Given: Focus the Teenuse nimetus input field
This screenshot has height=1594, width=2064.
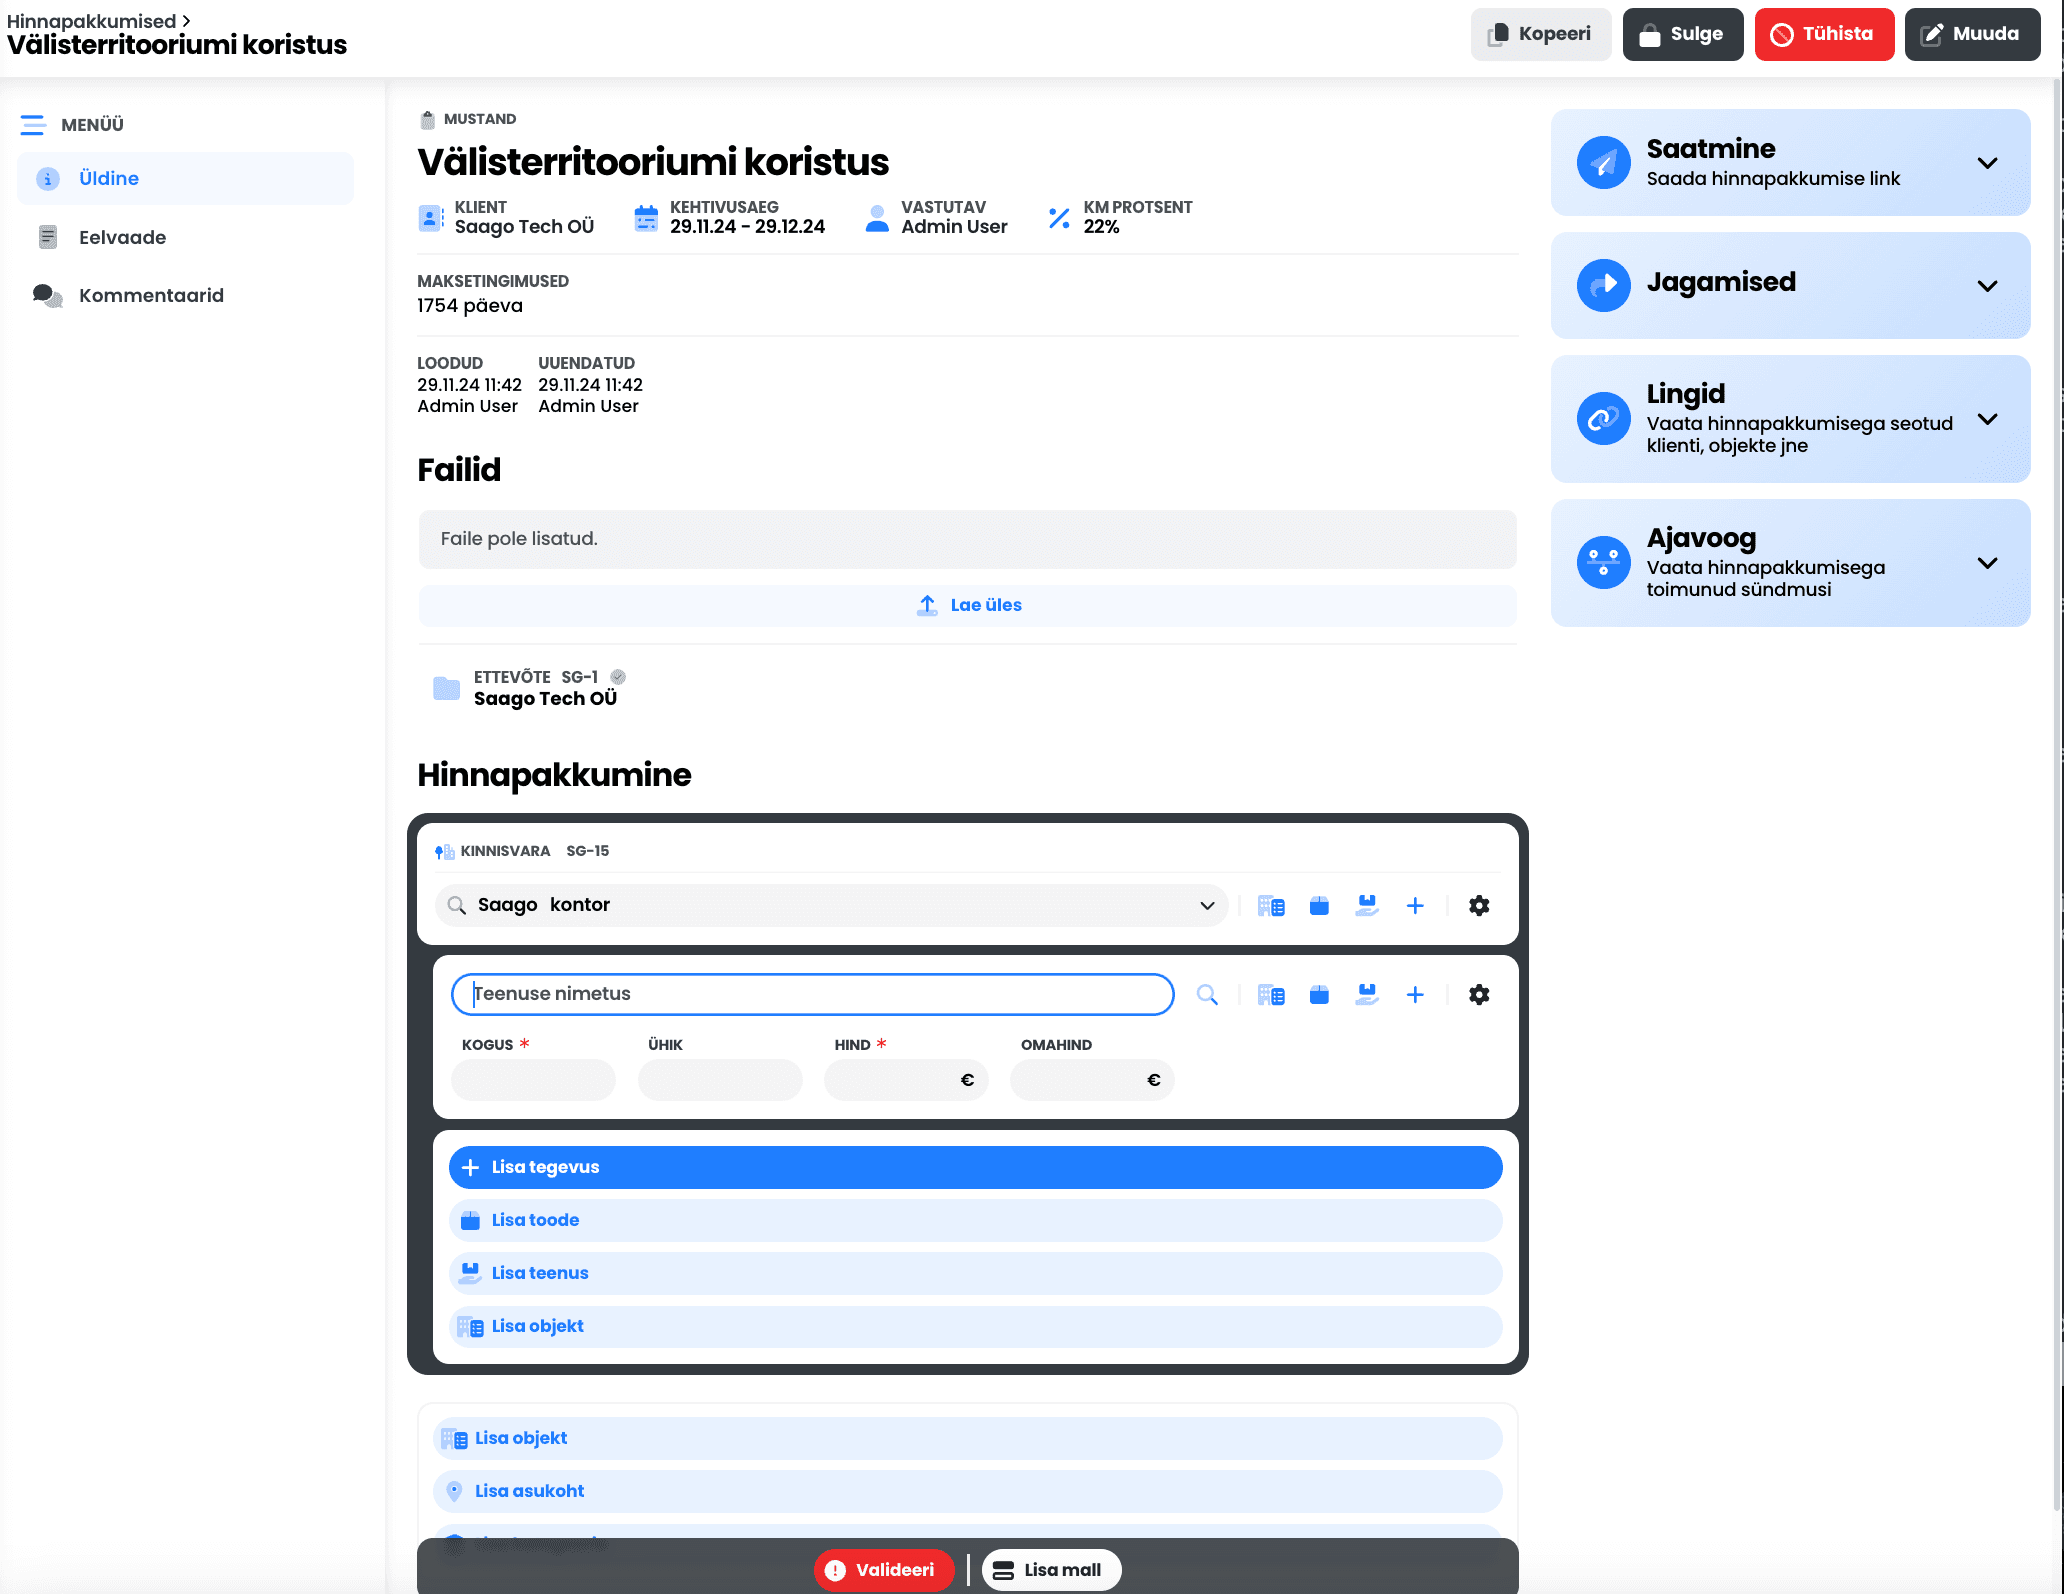Looking at the screenshot, I should pyautogui.click(x=813, y=994).
